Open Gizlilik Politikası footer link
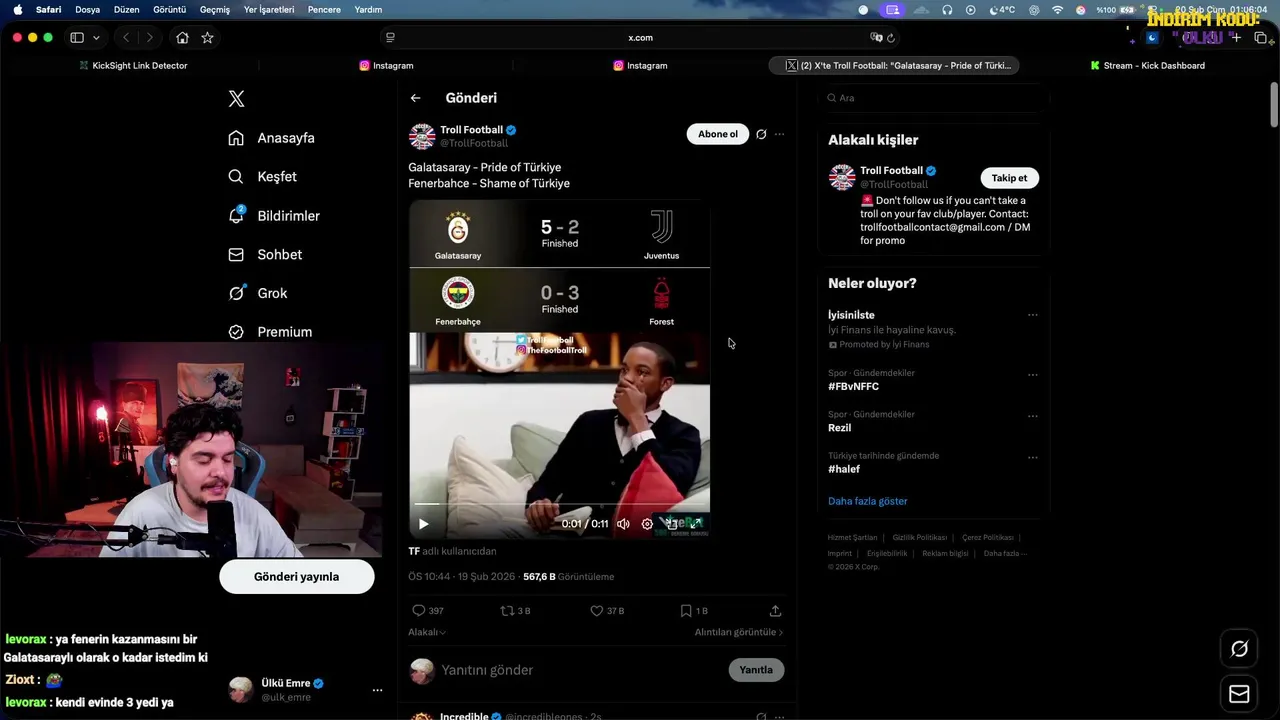The width and height of the screenshot is (1280, 720). tap(919, 538)
